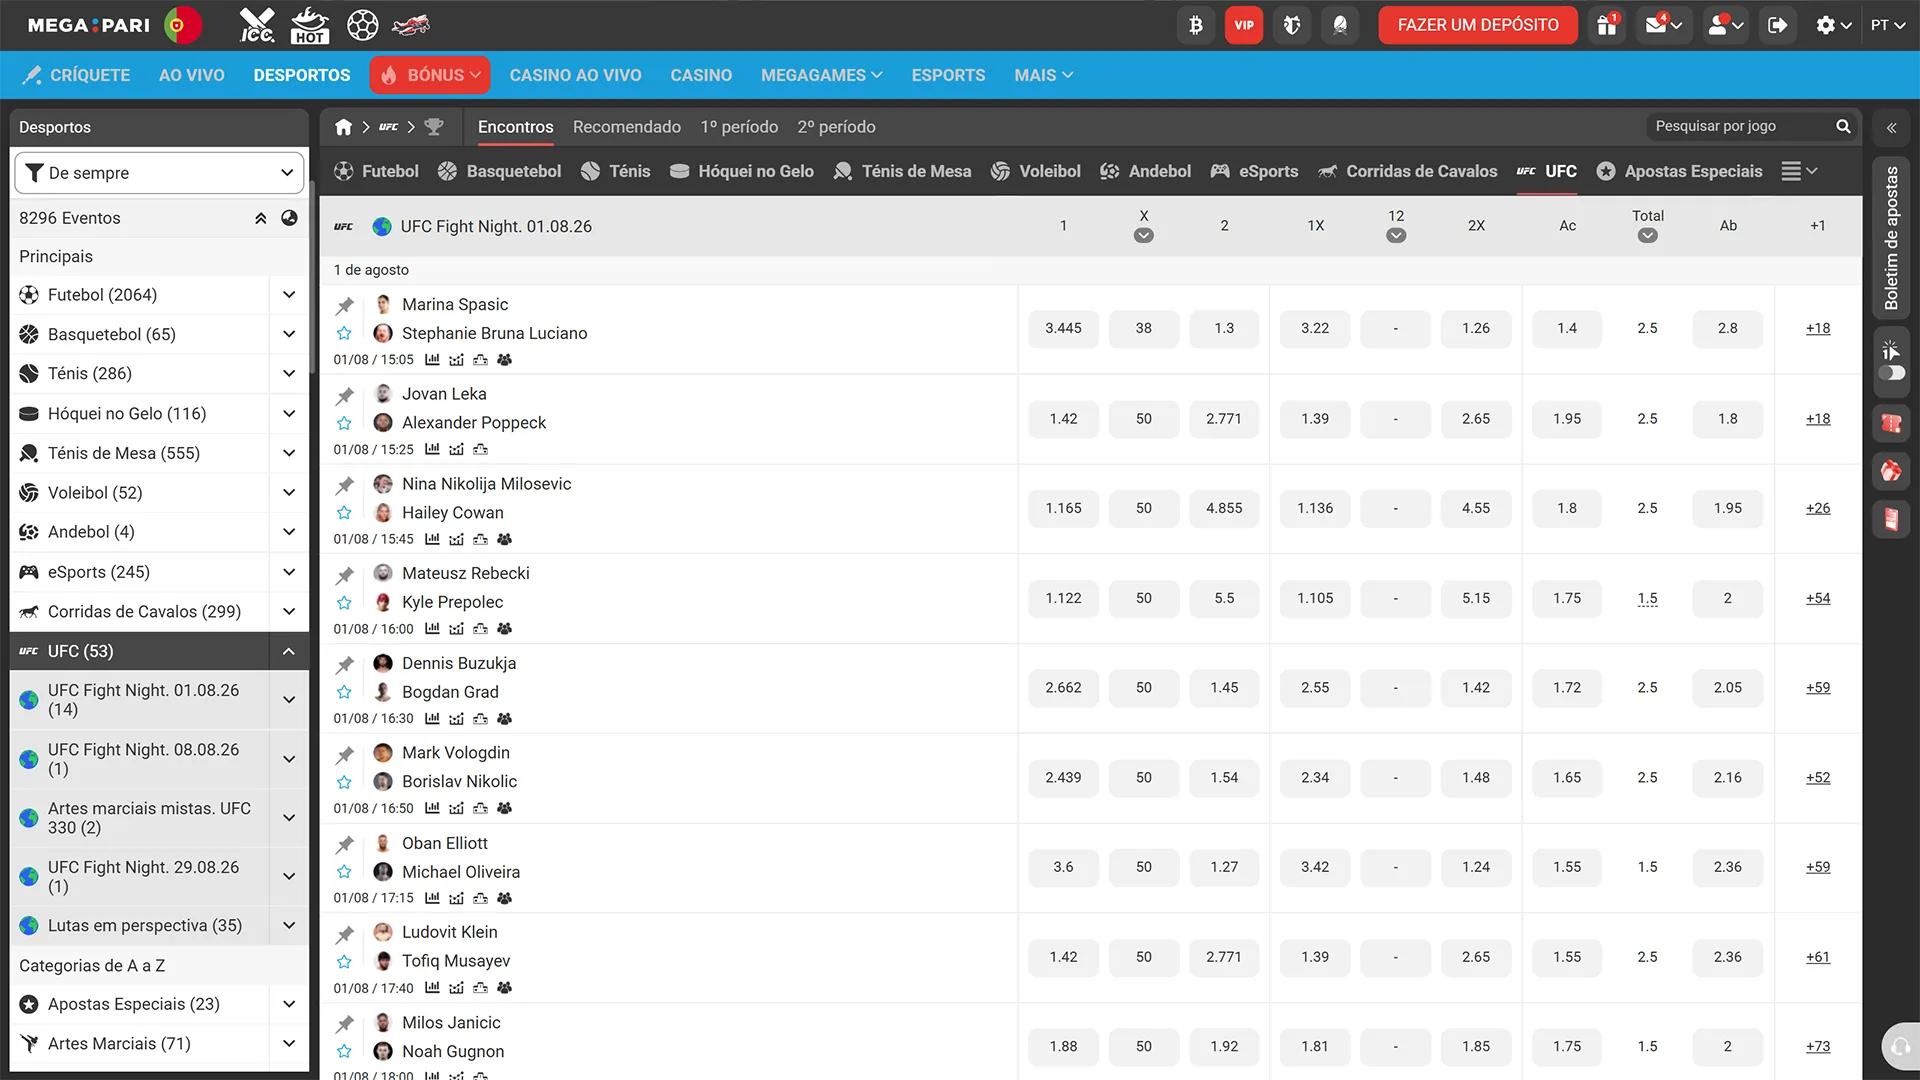
Task: Open the VIP badge icon
Action: [x=1244, y=25]
